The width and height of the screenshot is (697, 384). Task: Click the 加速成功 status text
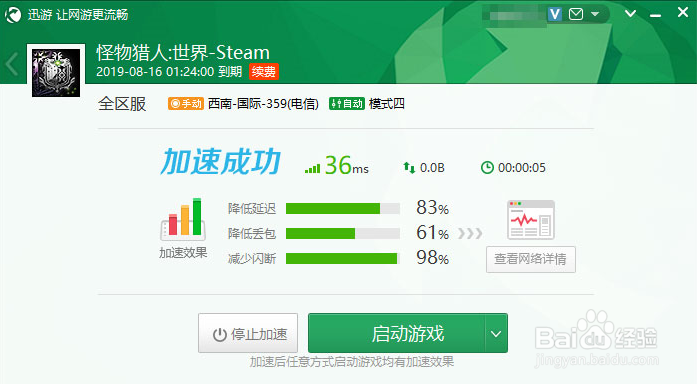220,162
